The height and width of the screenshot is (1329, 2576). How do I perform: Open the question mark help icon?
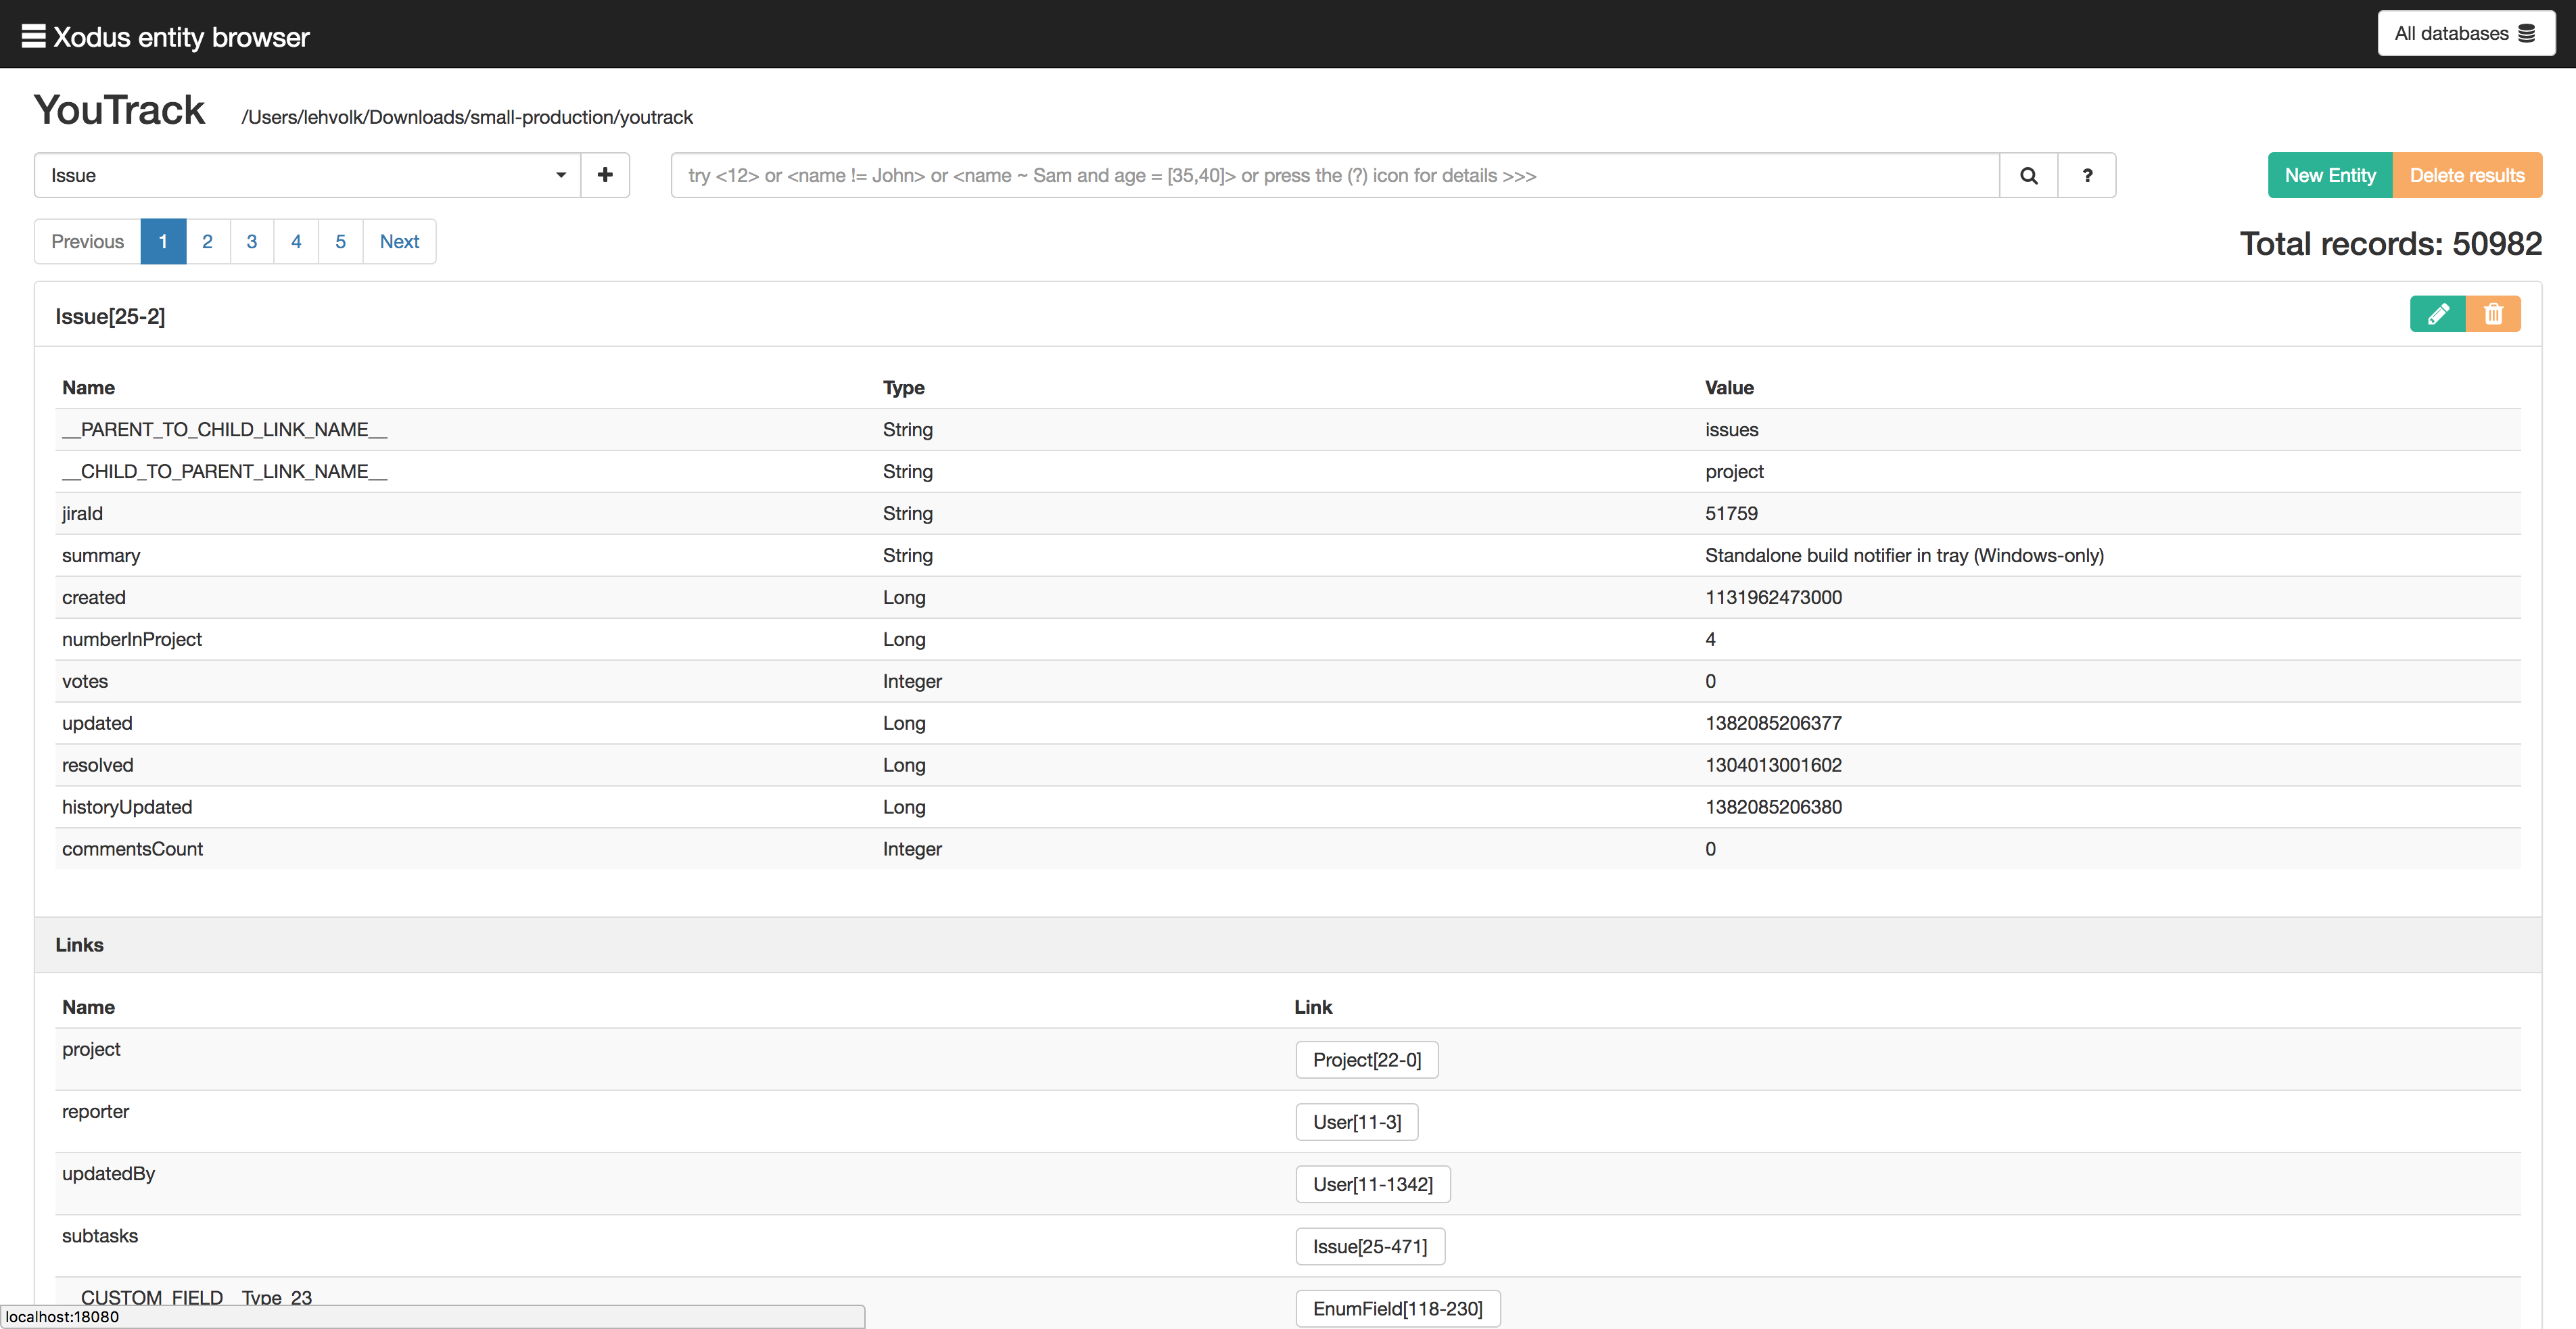tap(2087, 175)
